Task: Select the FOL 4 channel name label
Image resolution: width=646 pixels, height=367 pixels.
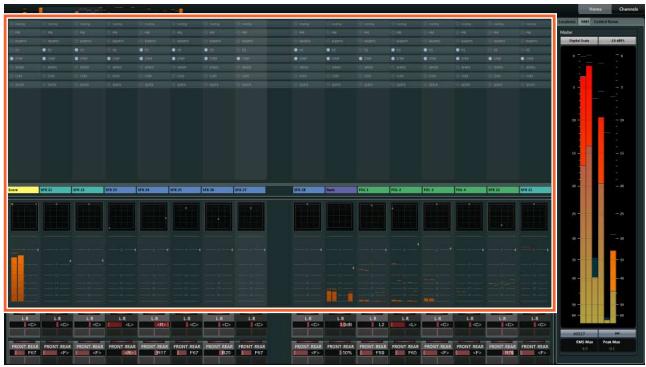Action: point(470,190)
